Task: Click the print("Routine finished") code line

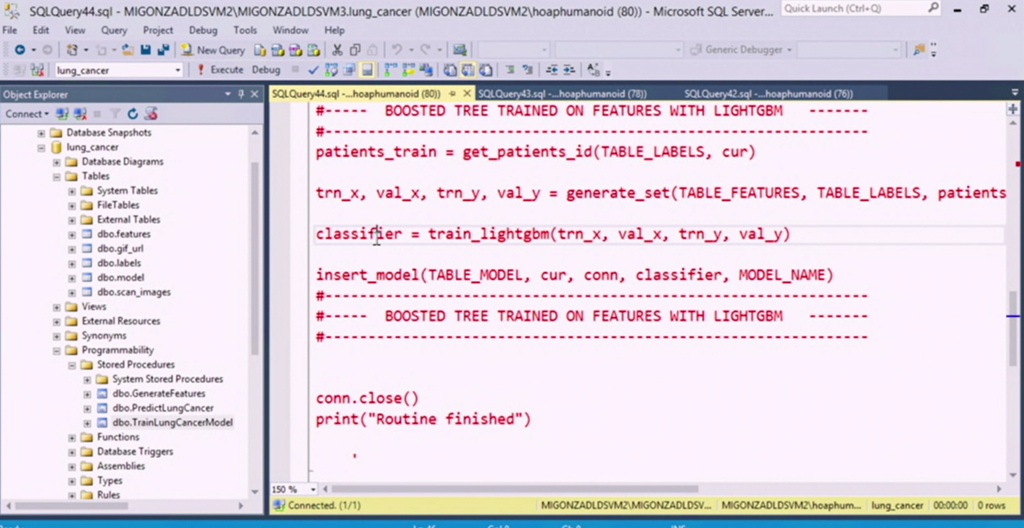Action: (x=423, y=419)
